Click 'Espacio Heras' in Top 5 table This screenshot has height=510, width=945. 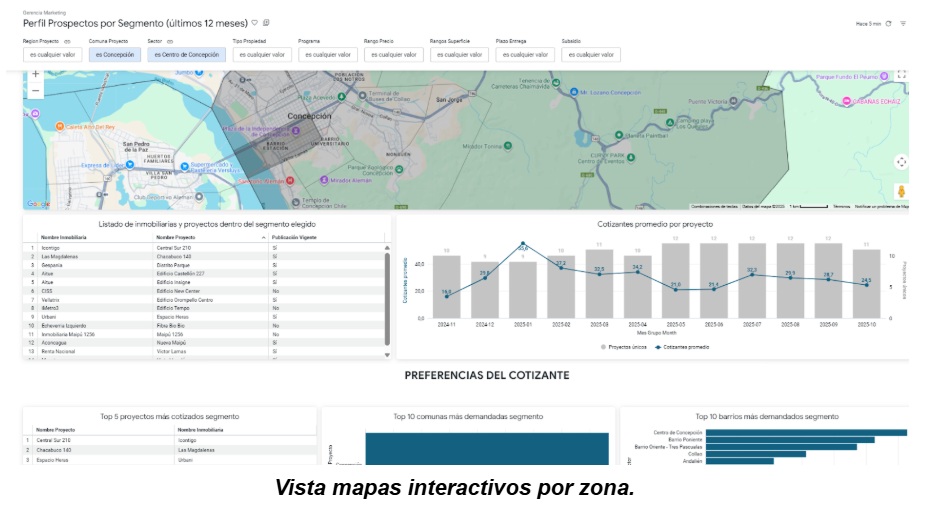52,460
